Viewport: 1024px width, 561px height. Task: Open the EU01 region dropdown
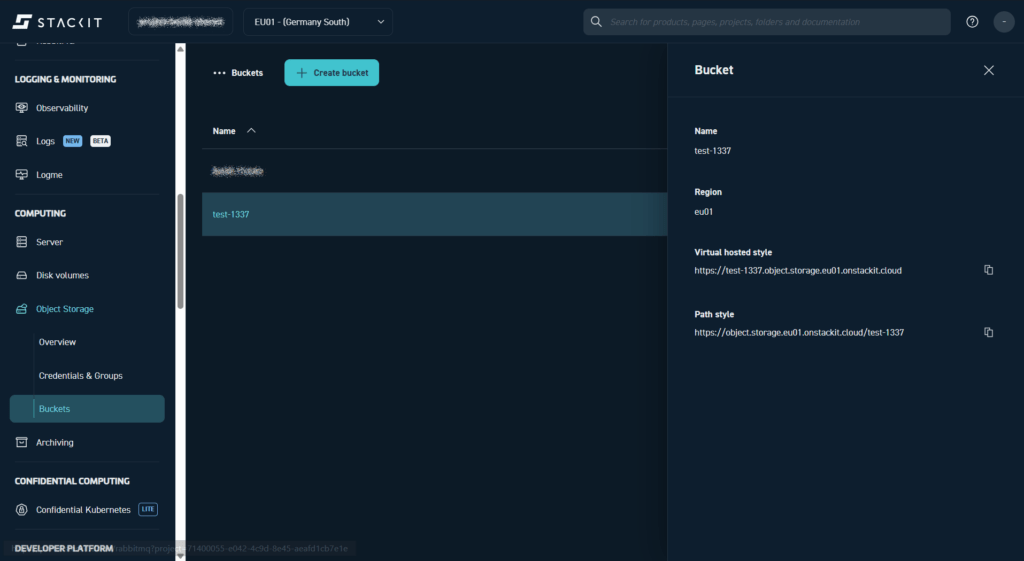pos(318,22)
